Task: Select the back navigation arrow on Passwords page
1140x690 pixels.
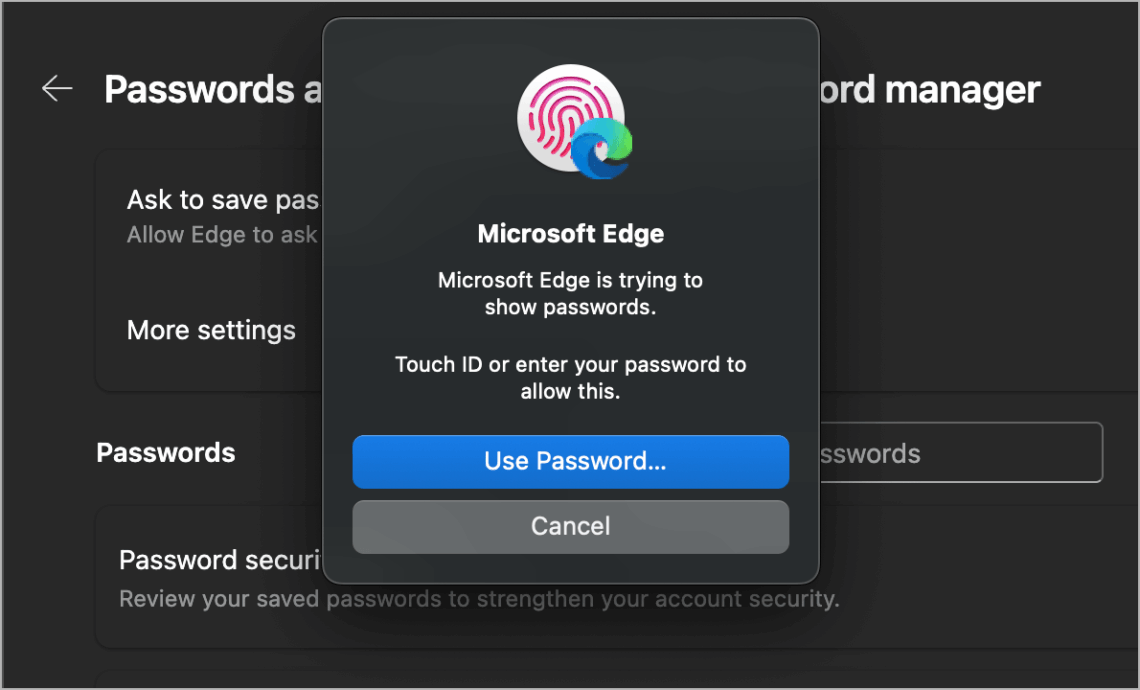Action: [56, 88]
